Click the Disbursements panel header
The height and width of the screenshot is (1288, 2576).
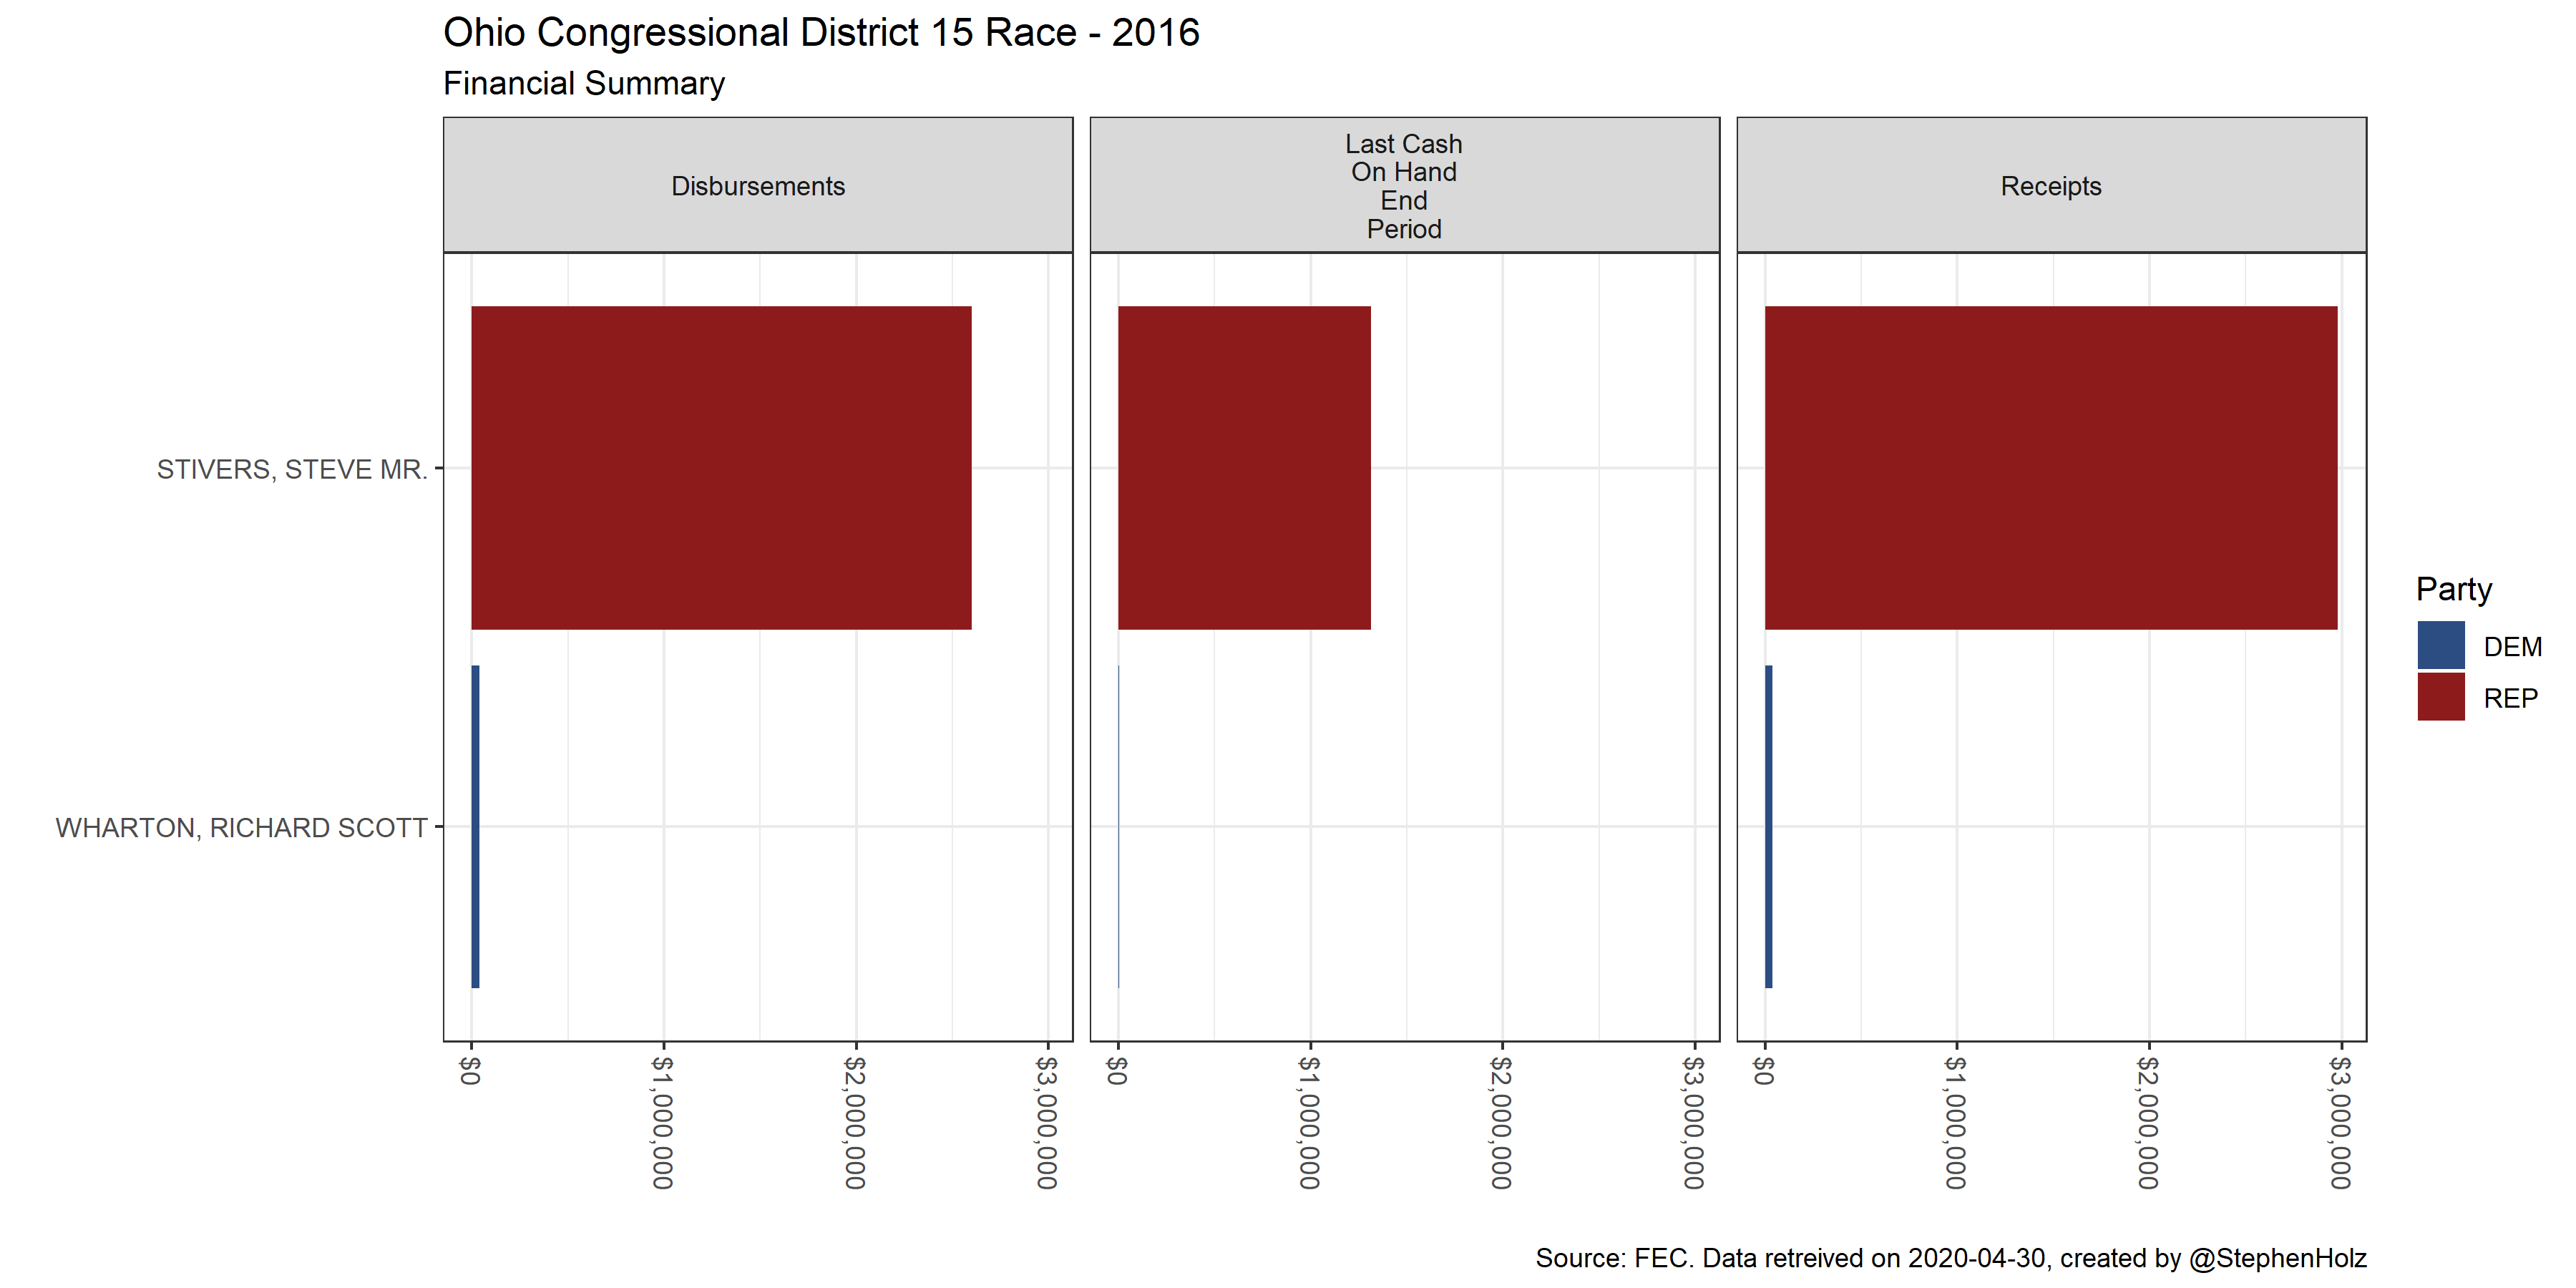(757, 186)
